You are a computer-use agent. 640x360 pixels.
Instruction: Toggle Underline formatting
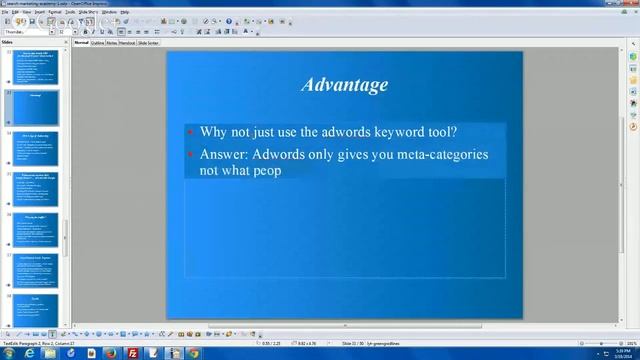pos(102,32)
